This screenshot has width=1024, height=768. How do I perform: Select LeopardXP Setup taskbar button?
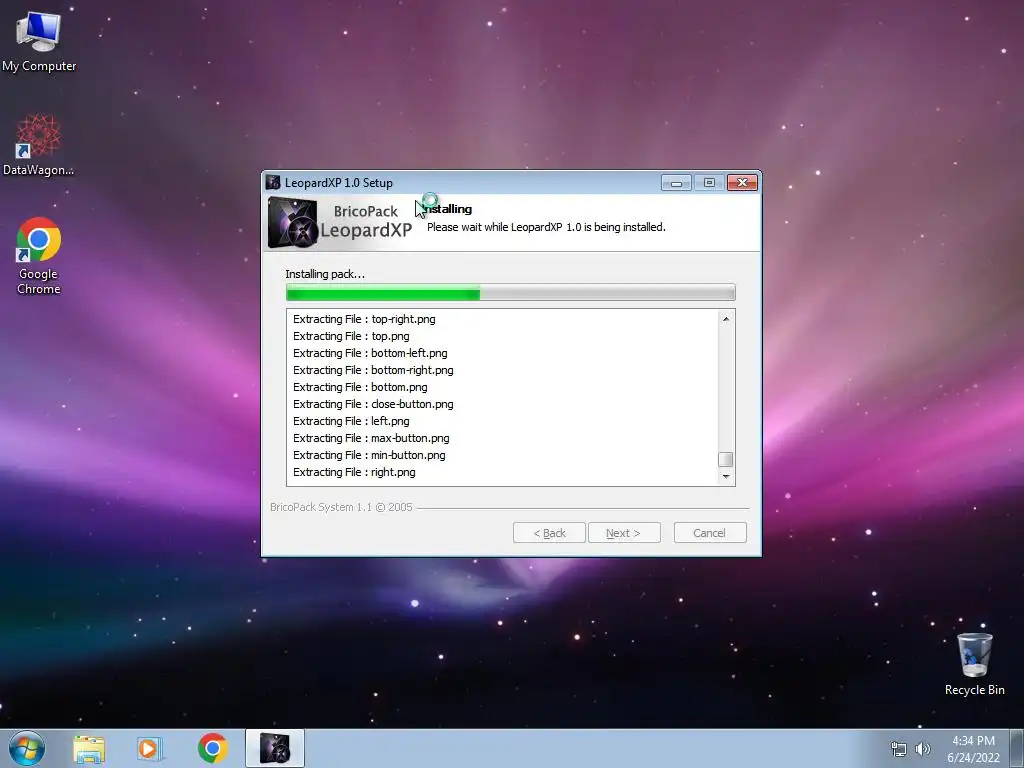click(274, 748)
